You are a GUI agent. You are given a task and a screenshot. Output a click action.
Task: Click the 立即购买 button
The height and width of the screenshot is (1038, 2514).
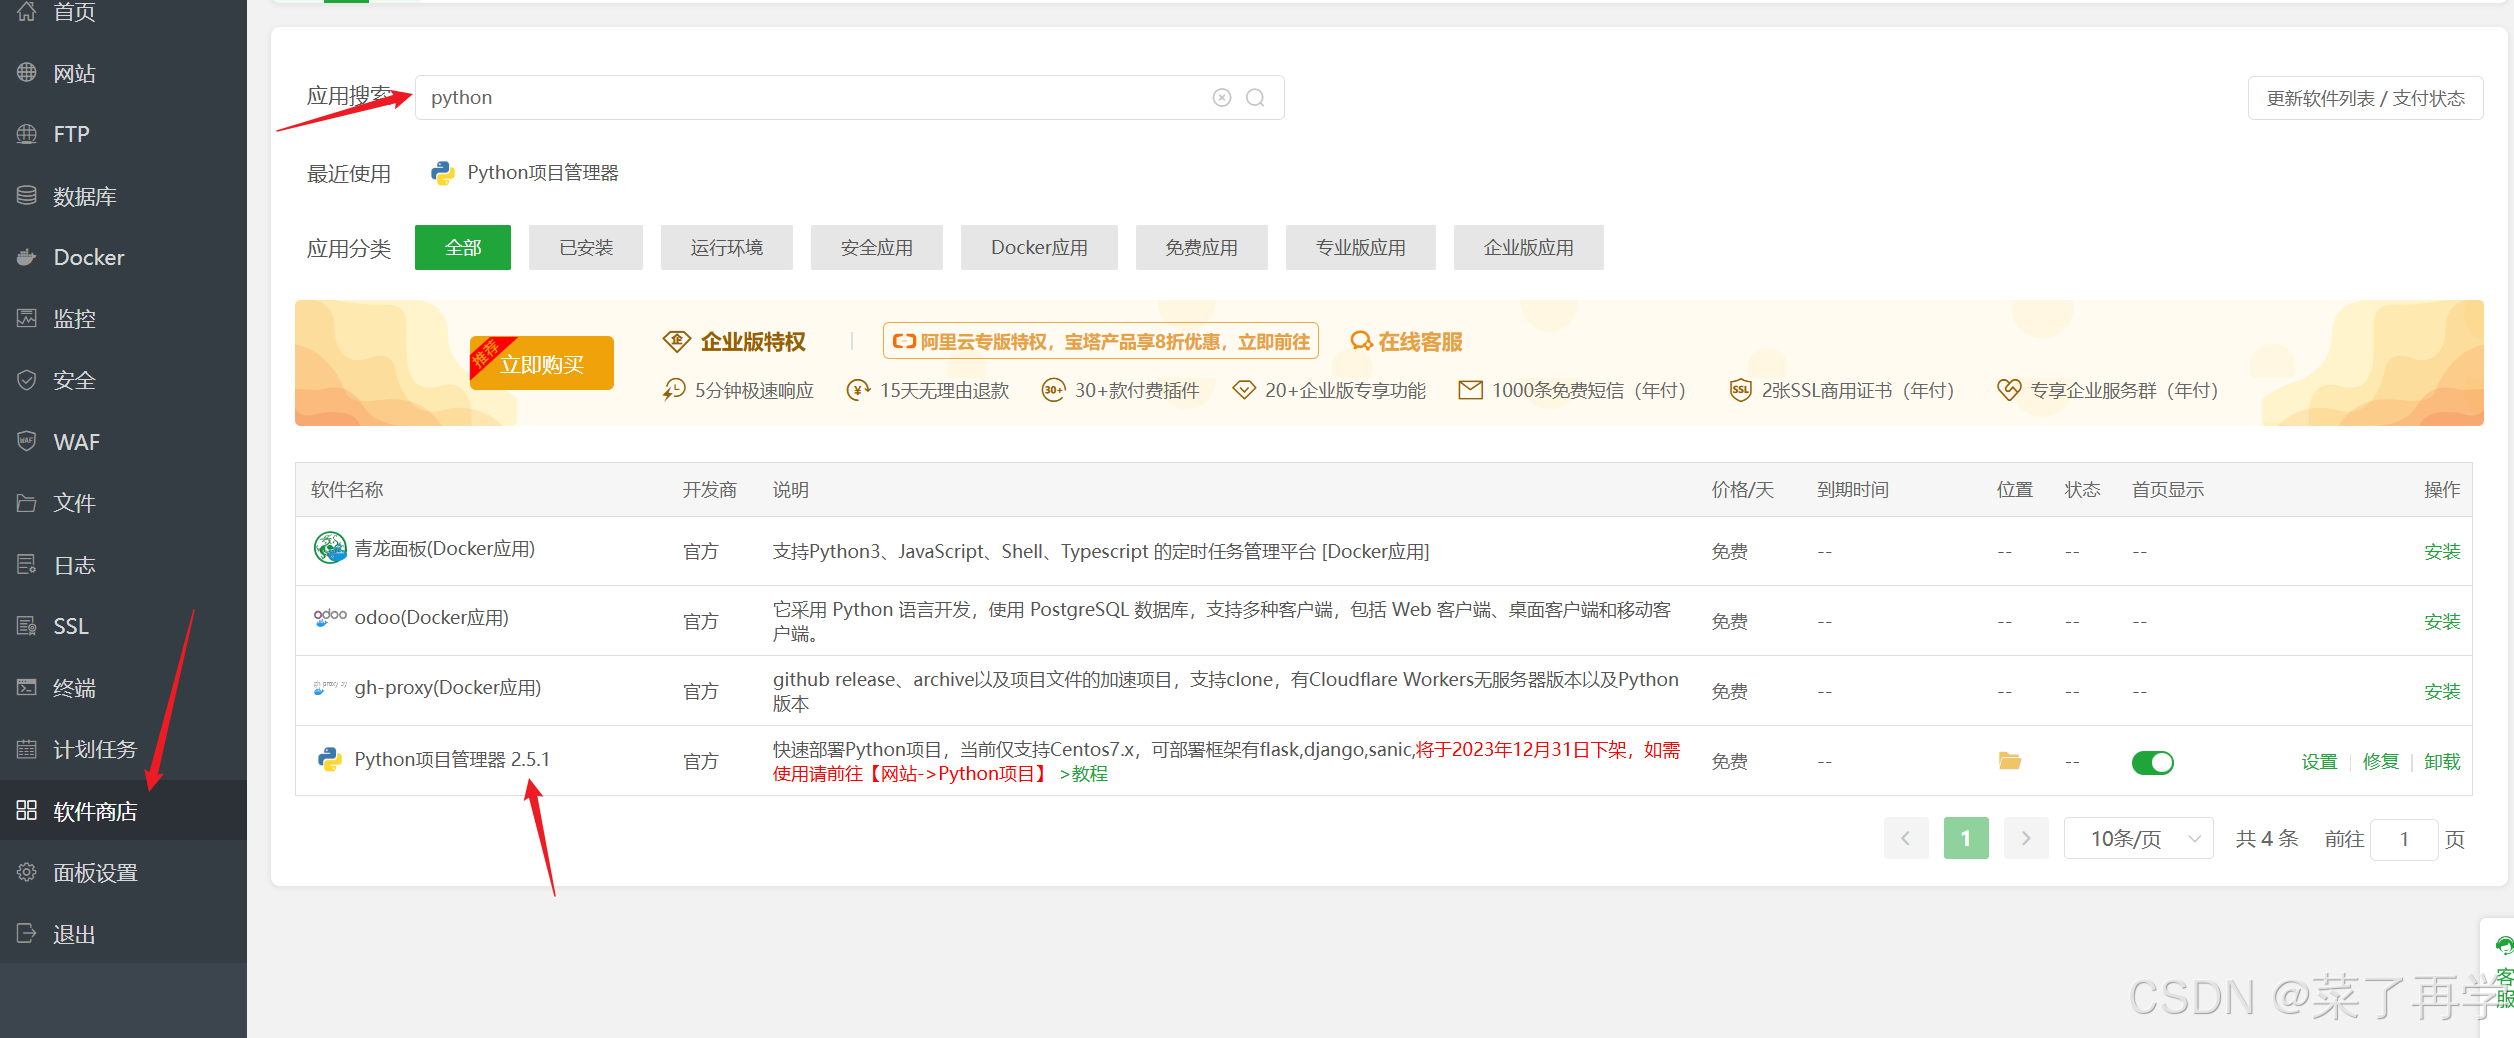click(x=542, y=364)
